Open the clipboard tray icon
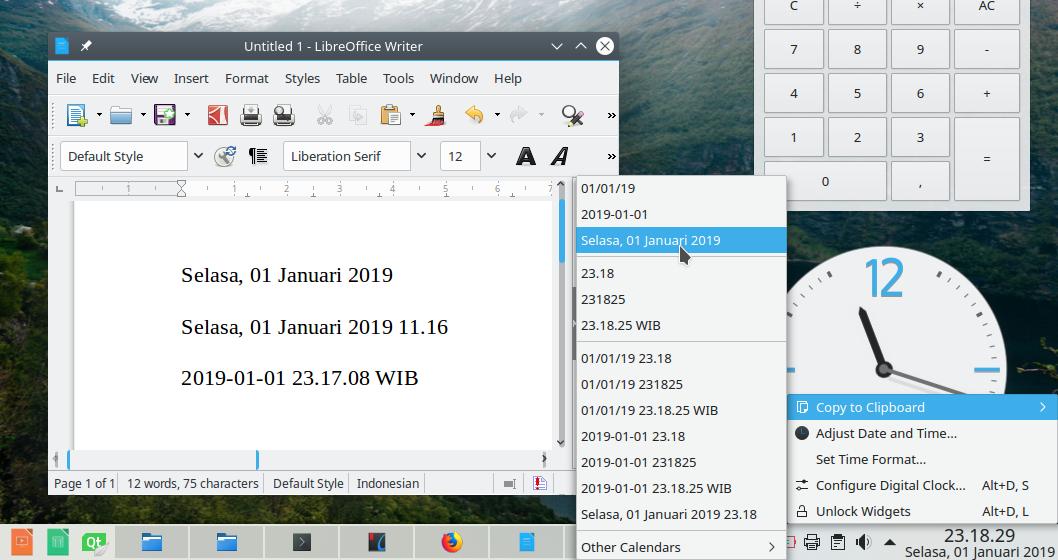This screenshot has height=560, width=1058. [837, 542]
